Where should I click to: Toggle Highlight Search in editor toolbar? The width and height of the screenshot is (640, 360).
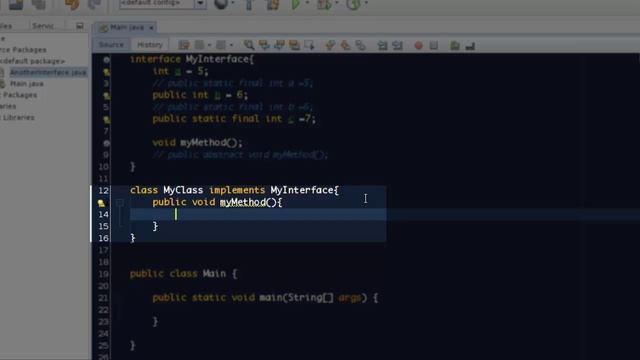[x=294, y=45]
